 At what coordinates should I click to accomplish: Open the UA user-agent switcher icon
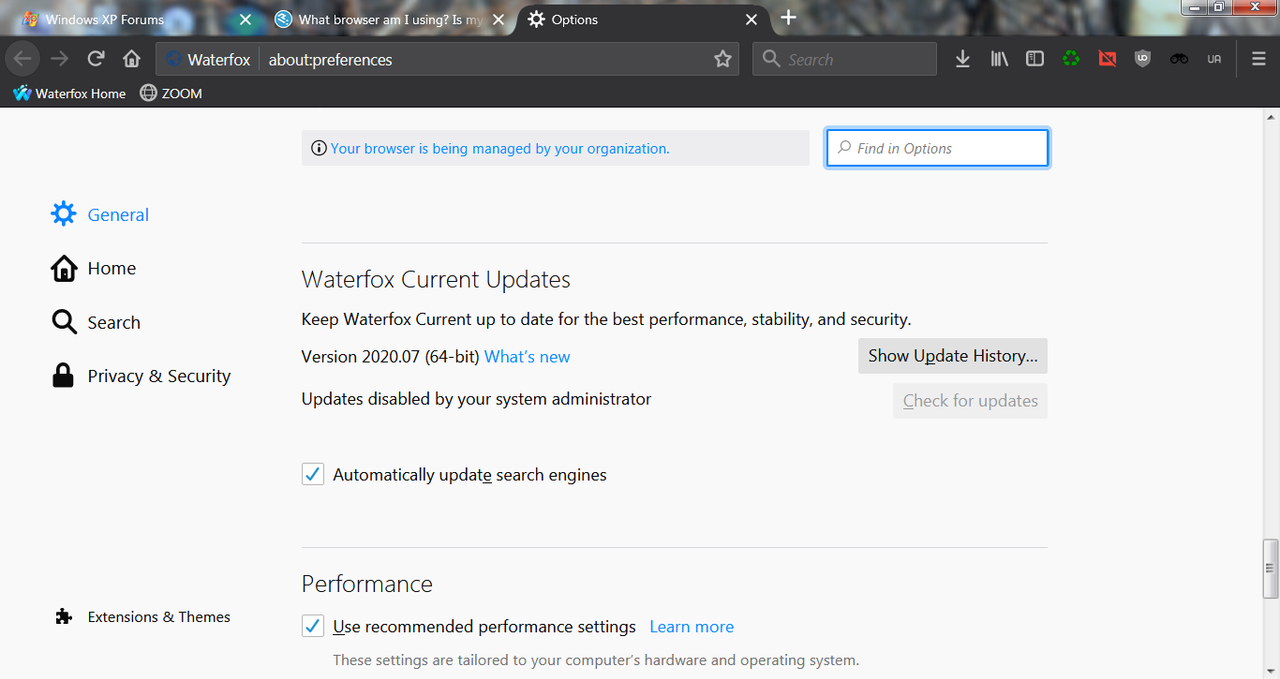point(1214,59)
